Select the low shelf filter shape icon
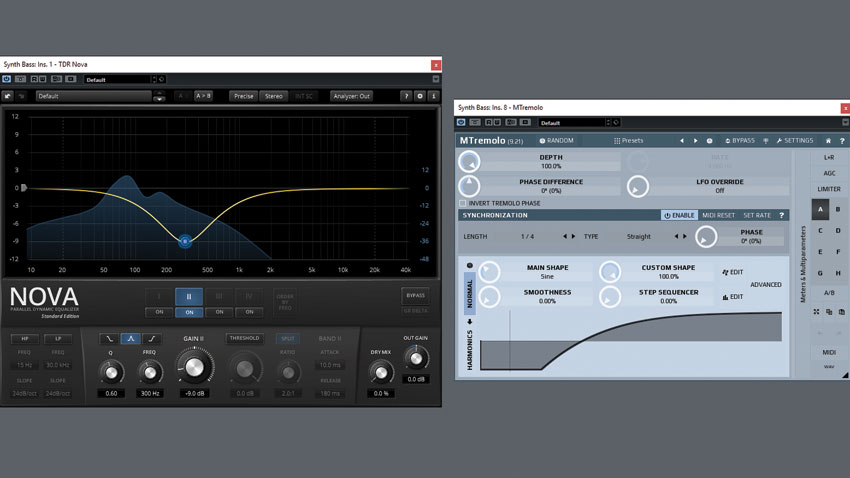 point(110,339)
